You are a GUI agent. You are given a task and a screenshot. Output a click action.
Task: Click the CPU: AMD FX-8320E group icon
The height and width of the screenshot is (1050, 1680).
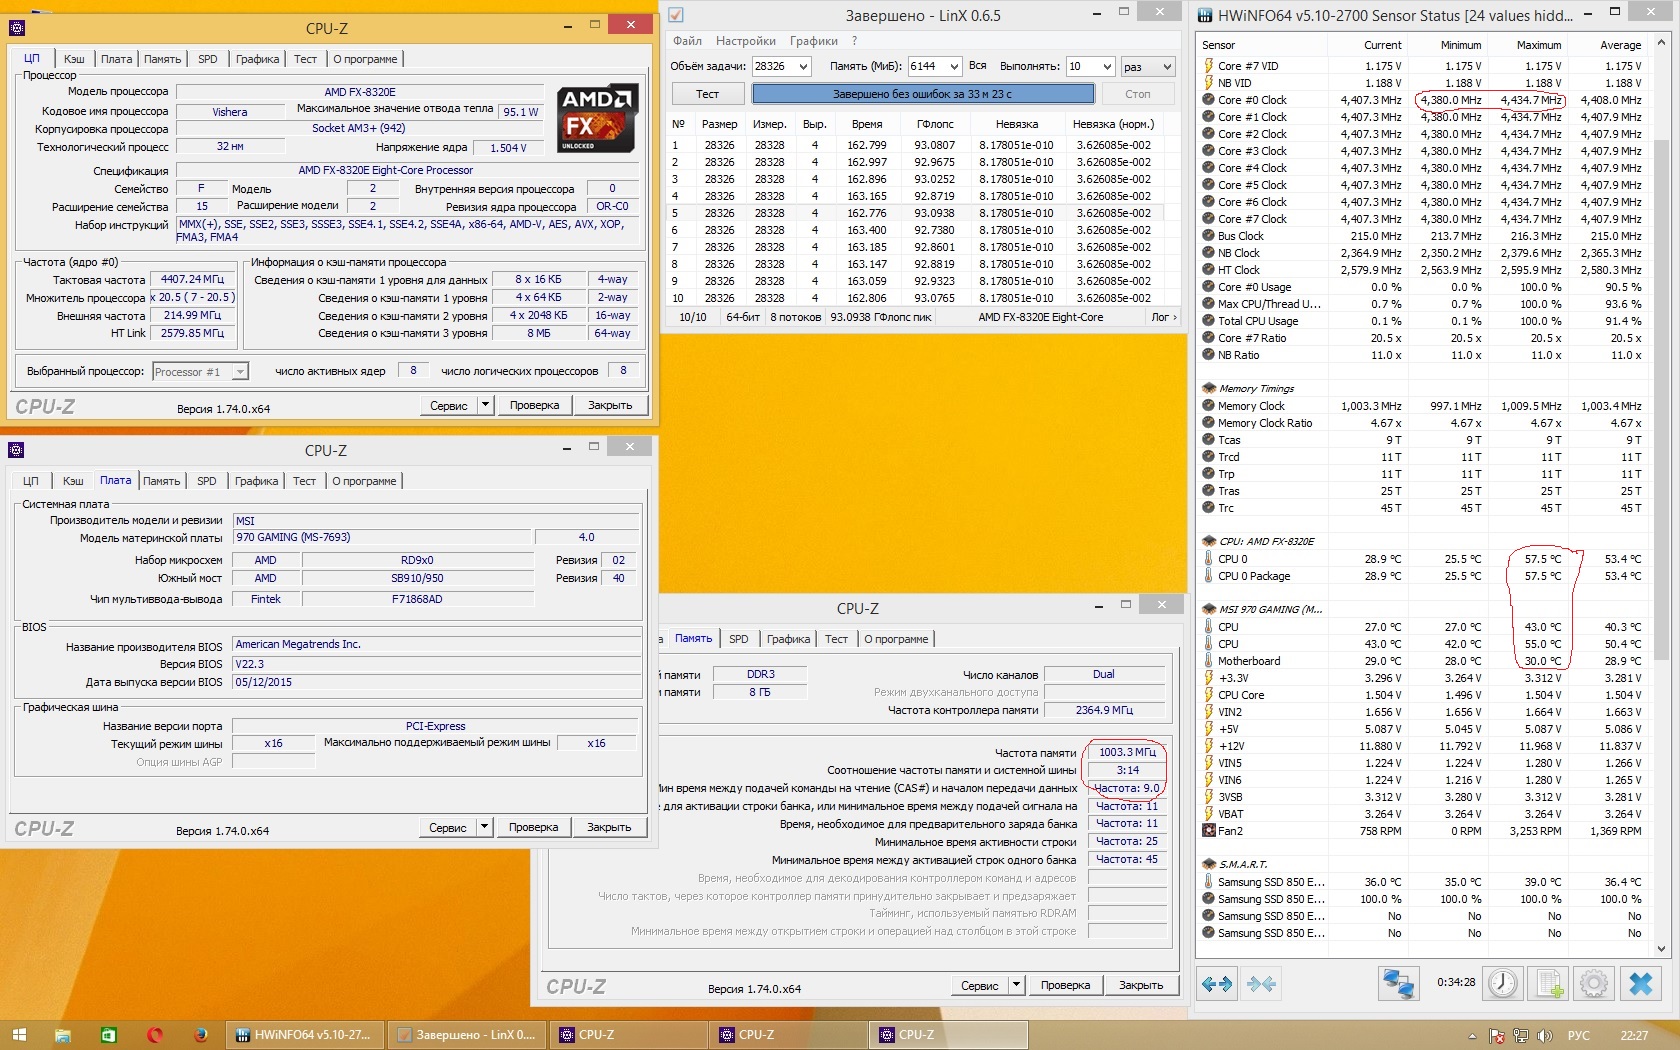click(x=1209, y=541)
